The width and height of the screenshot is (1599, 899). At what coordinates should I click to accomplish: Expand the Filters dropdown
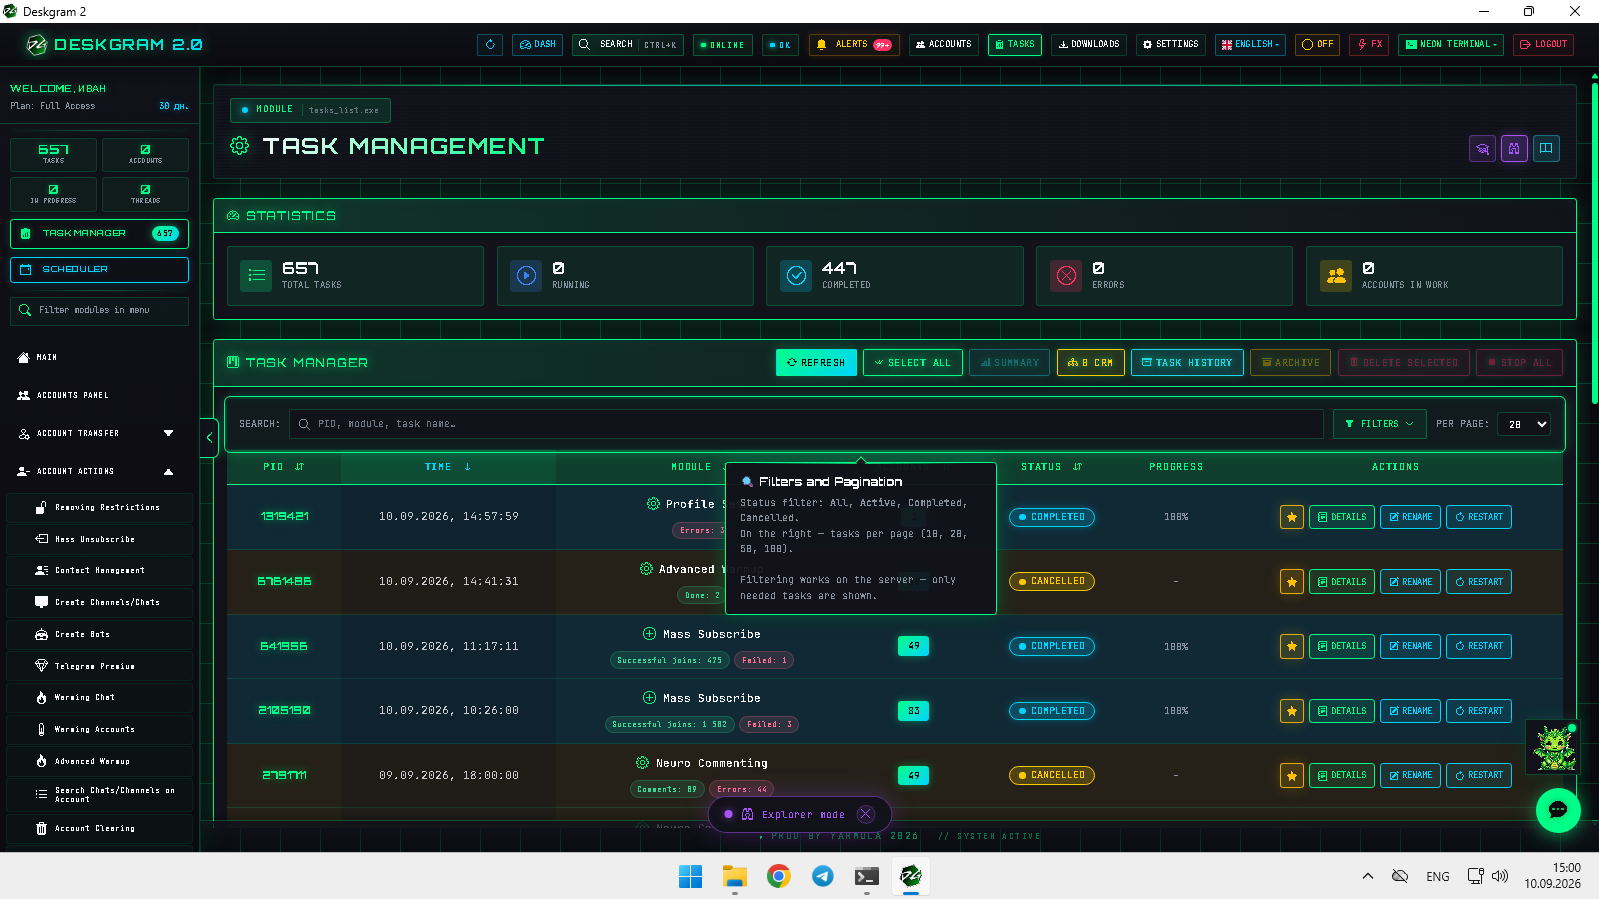pyautogui.click(x=1380, y=424)
